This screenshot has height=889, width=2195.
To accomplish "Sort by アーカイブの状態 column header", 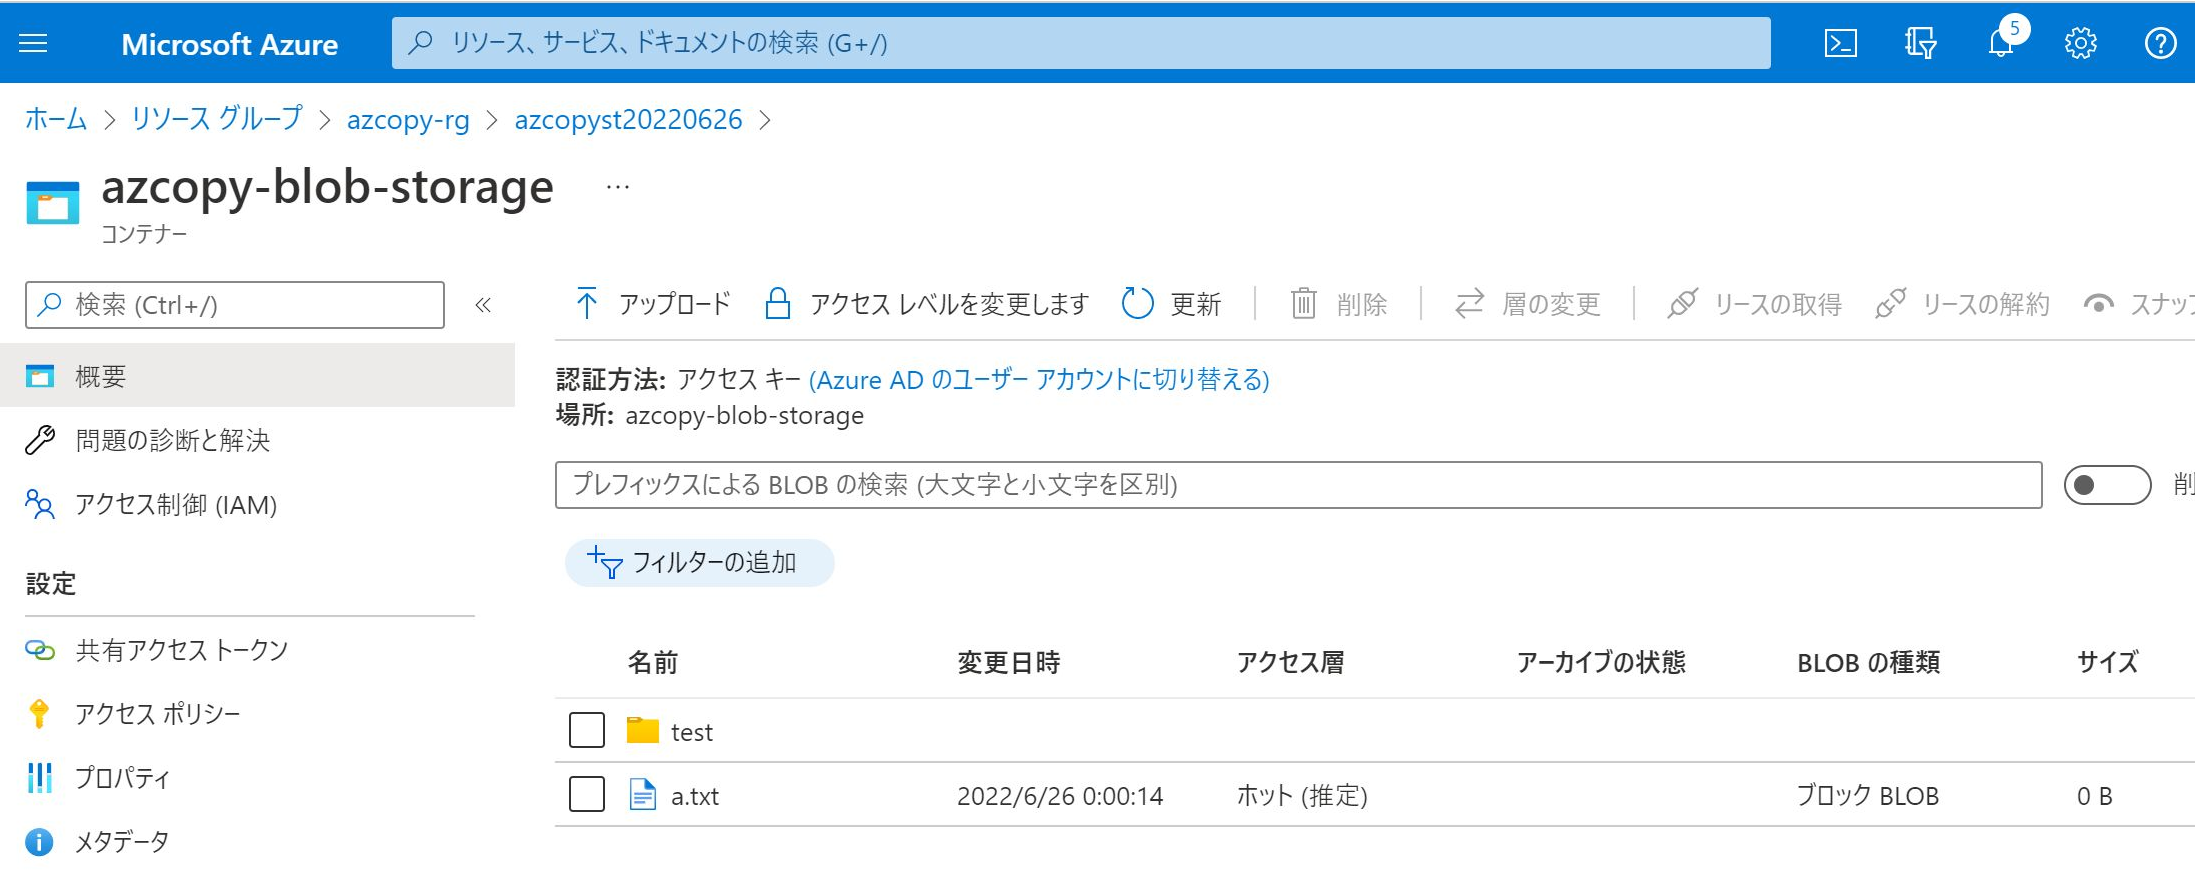I will tap(1601, 663).
